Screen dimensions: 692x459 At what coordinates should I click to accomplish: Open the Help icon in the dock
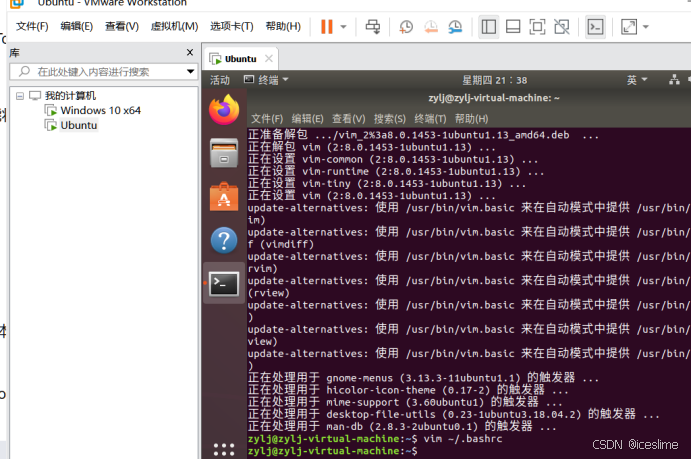pyautogui.click(x=224, y=241)
